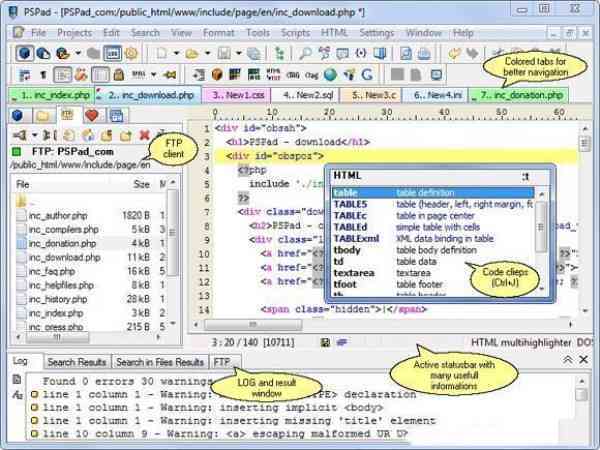Open the Projects menu

pos(75,33)
